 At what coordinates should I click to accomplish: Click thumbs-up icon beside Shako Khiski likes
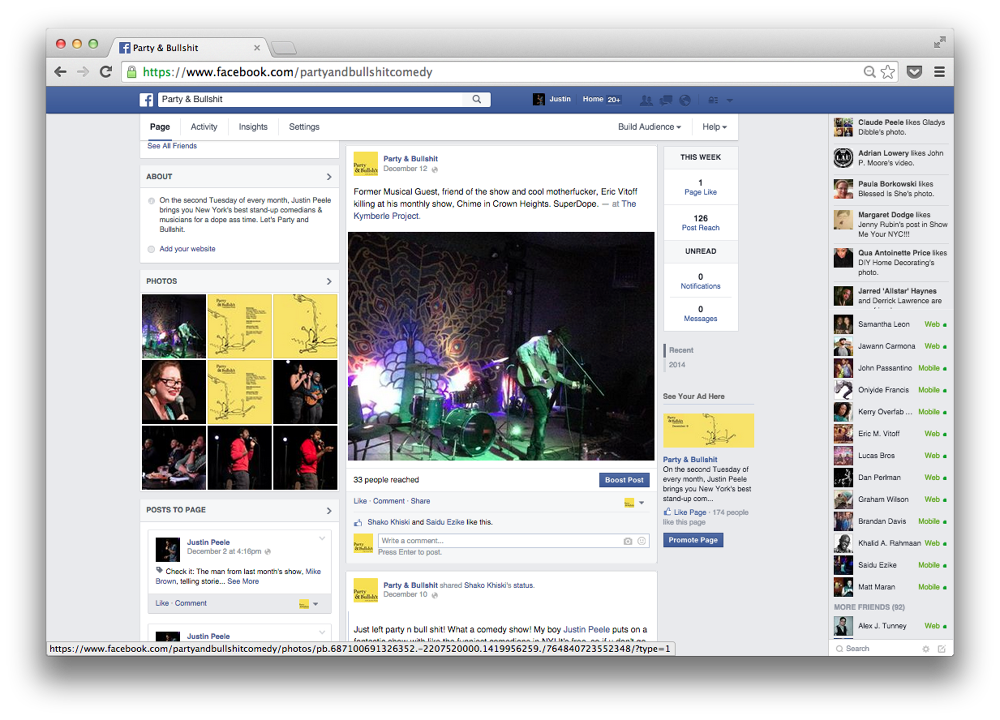[x=358, y=522]
